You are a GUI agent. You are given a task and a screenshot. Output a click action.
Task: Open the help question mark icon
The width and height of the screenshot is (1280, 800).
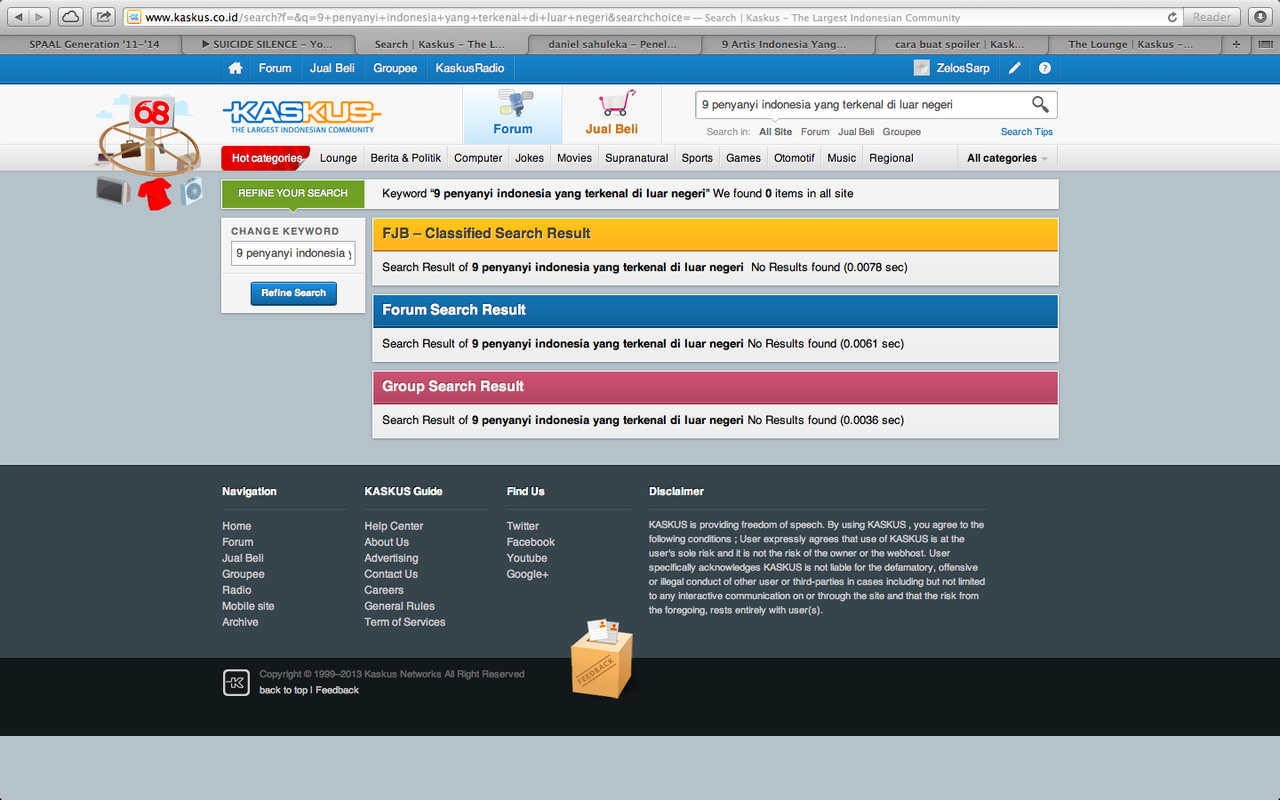point(1045,68)
